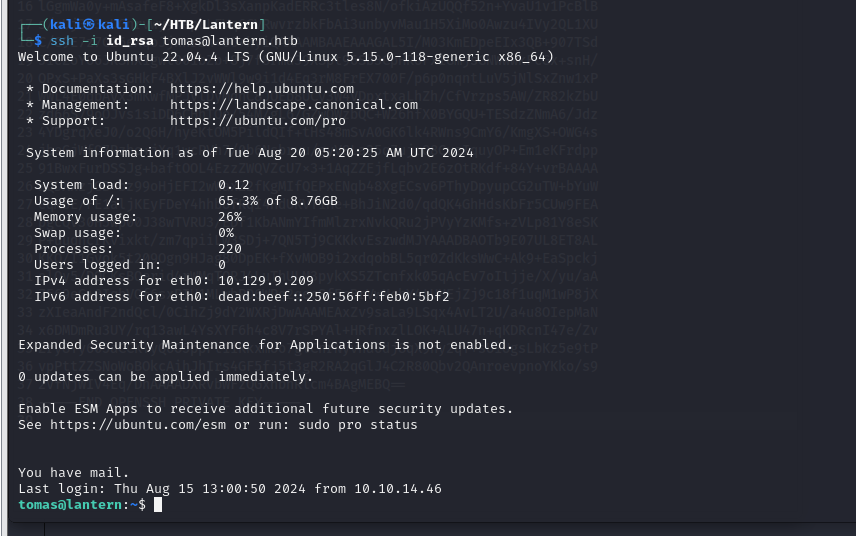856x536 pixels.
Task: Click the '0 updates can be applied' line
Action: (x=166, y=377)
